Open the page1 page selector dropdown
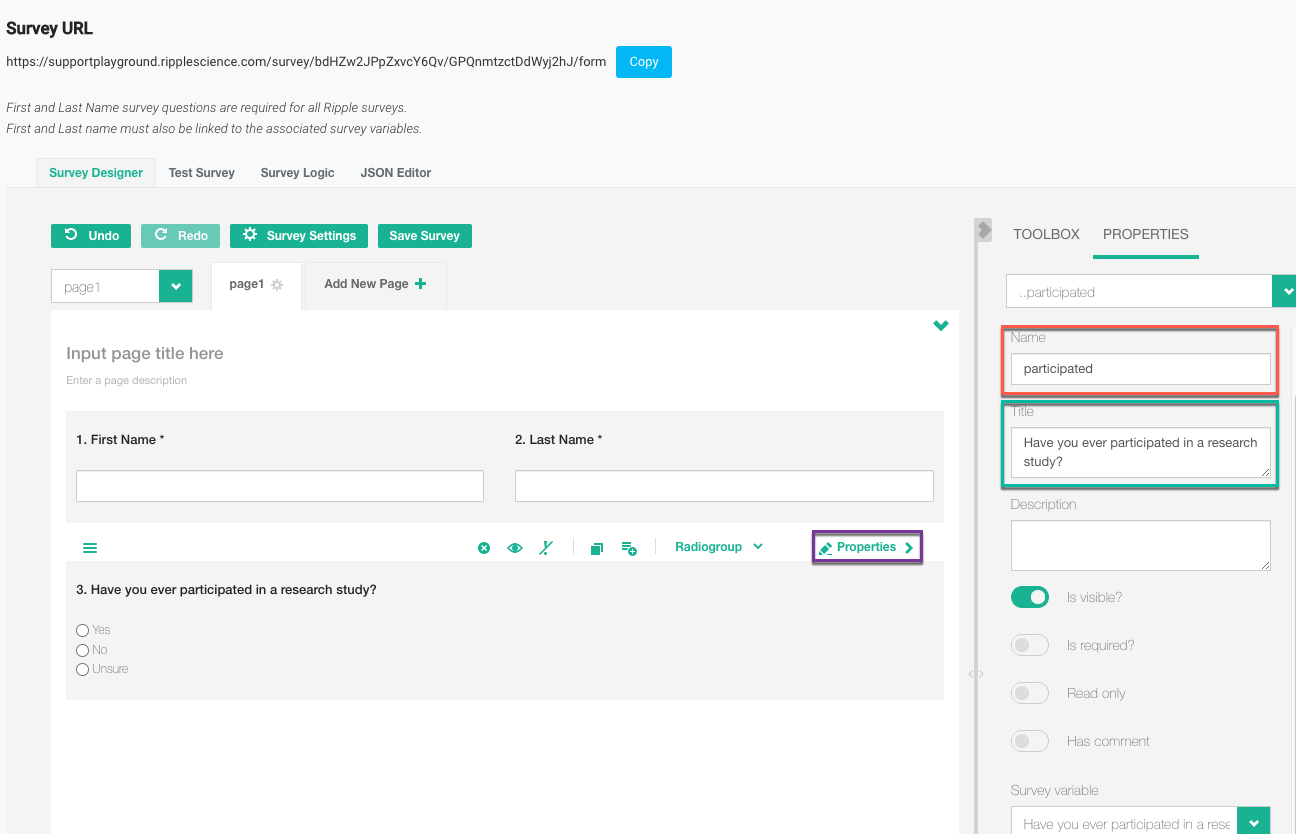 click(x=175, y=287)
